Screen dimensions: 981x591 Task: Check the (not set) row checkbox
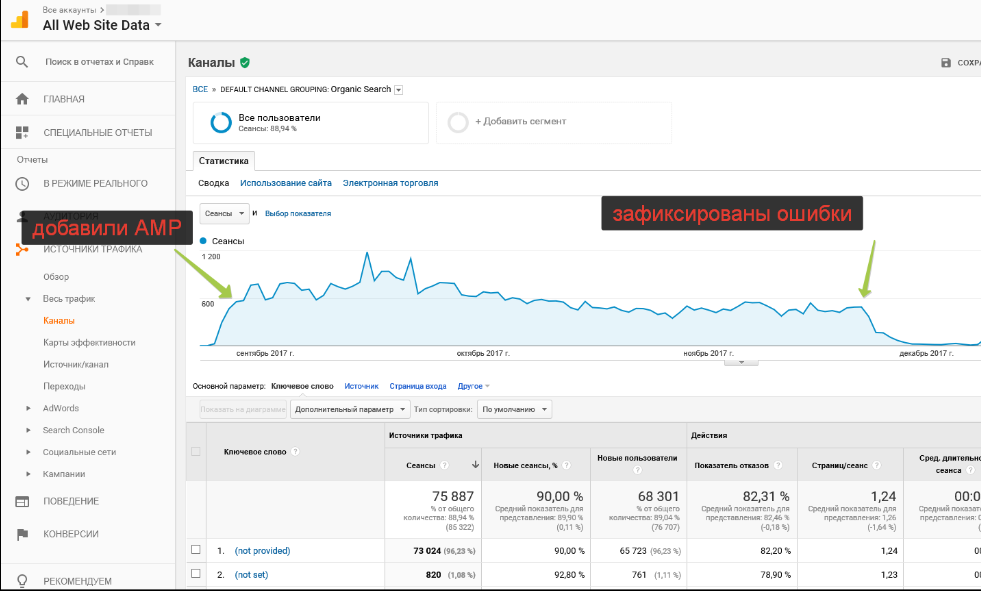(x=196, y=573)
